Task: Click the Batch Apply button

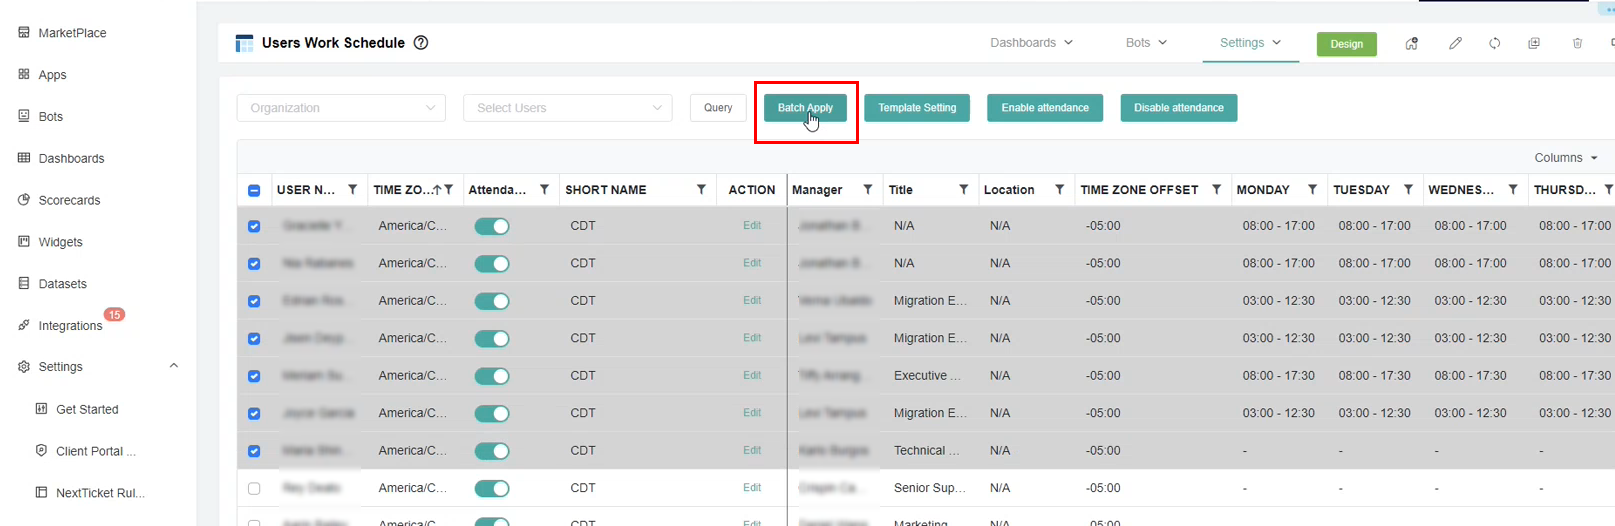Action: point(805,108)
